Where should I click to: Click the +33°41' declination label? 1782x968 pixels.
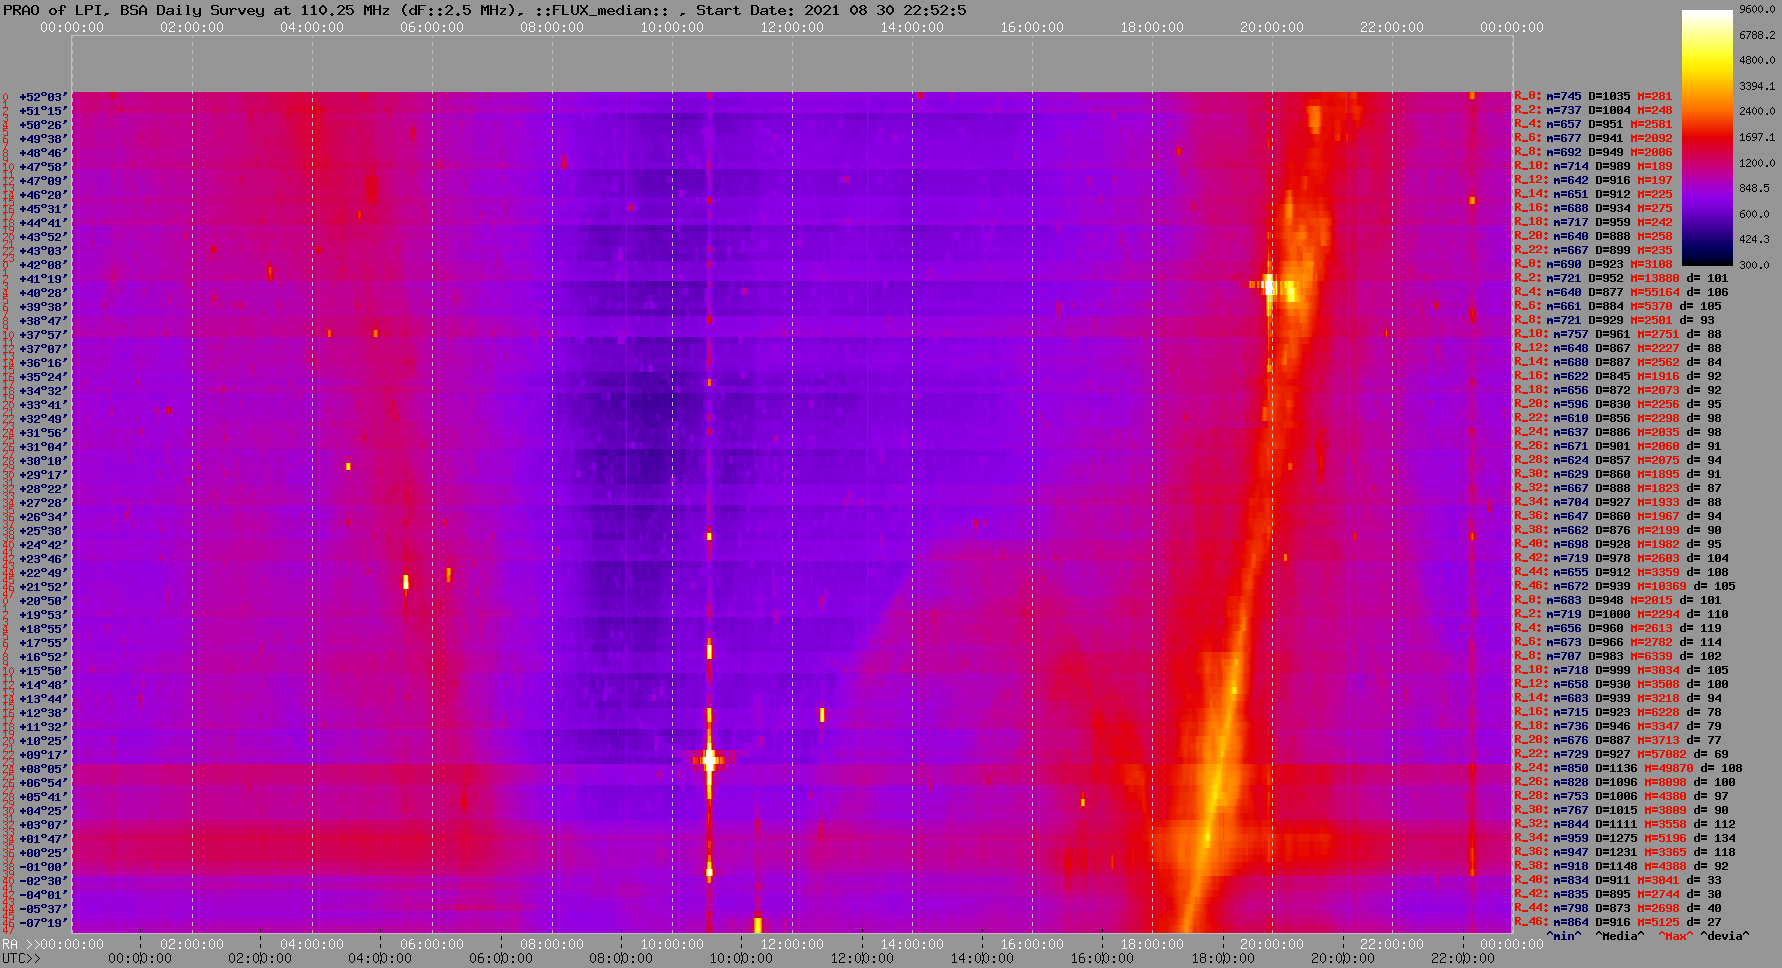coord(43,405)
